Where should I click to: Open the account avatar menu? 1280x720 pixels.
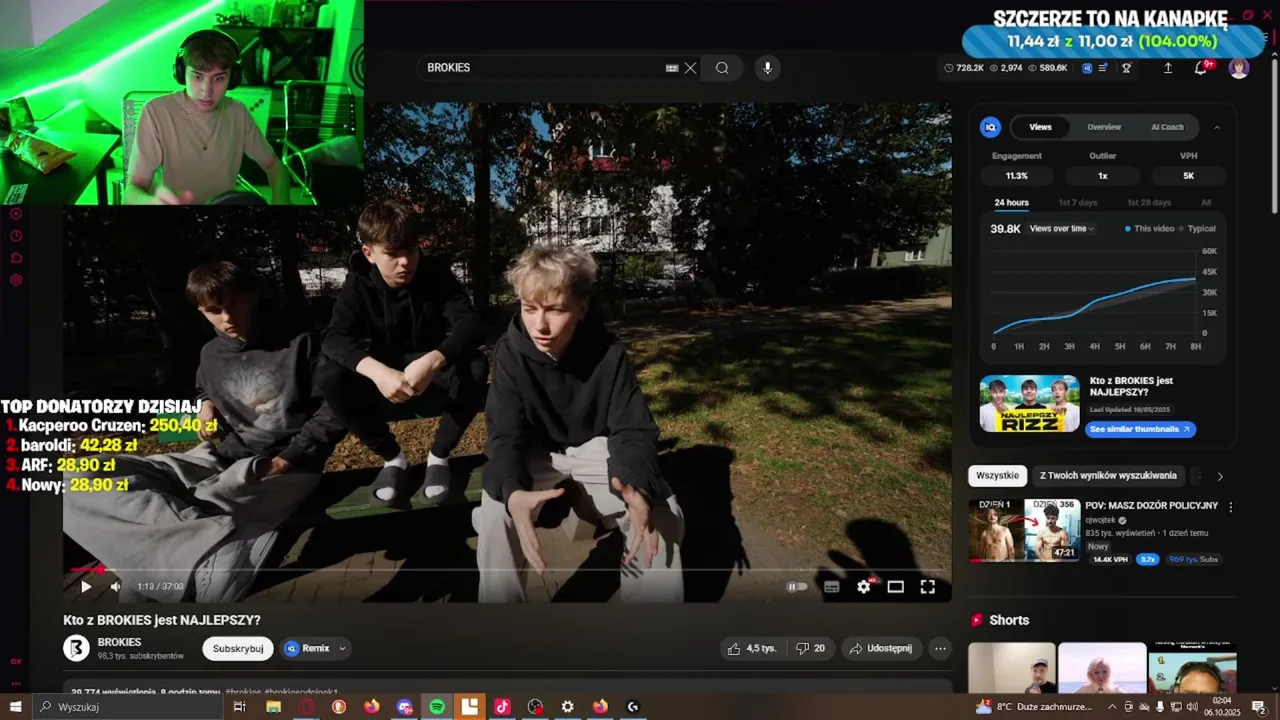[x=1239, y=68]
